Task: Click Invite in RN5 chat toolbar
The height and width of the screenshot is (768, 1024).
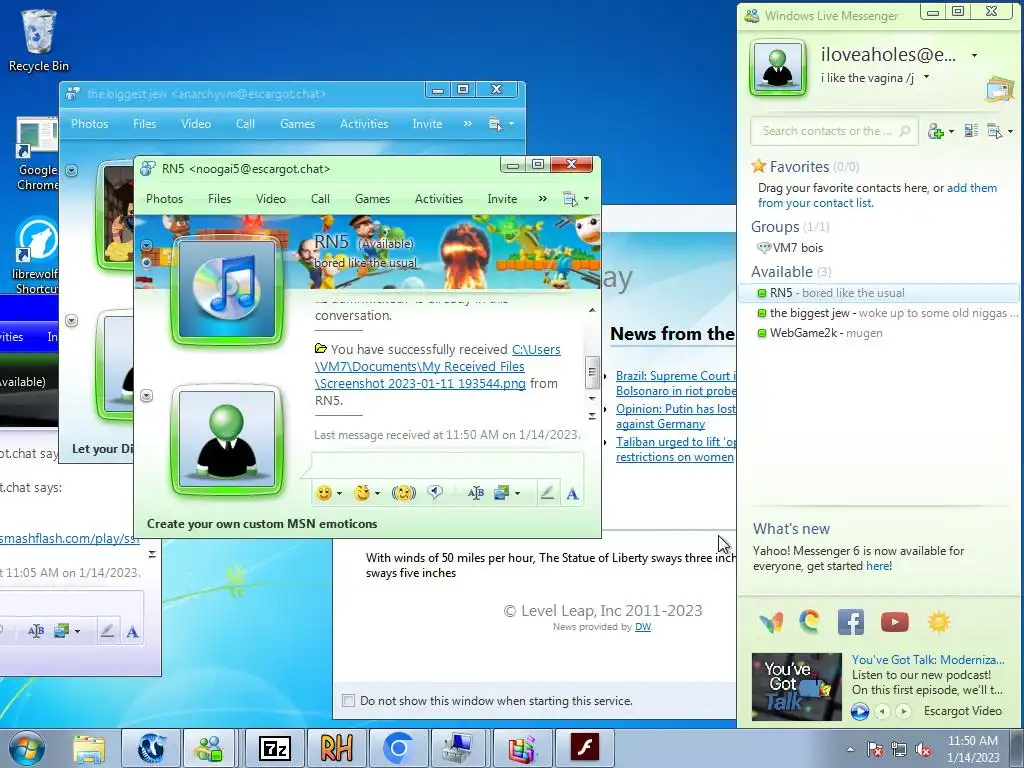Action: coord(502,199)
